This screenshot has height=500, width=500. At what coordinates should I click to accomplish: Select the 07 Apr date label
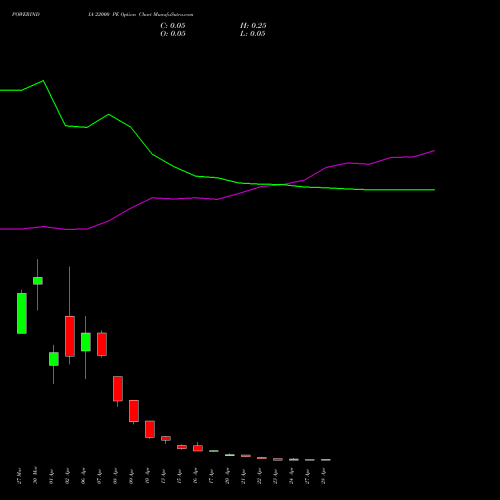99,476
